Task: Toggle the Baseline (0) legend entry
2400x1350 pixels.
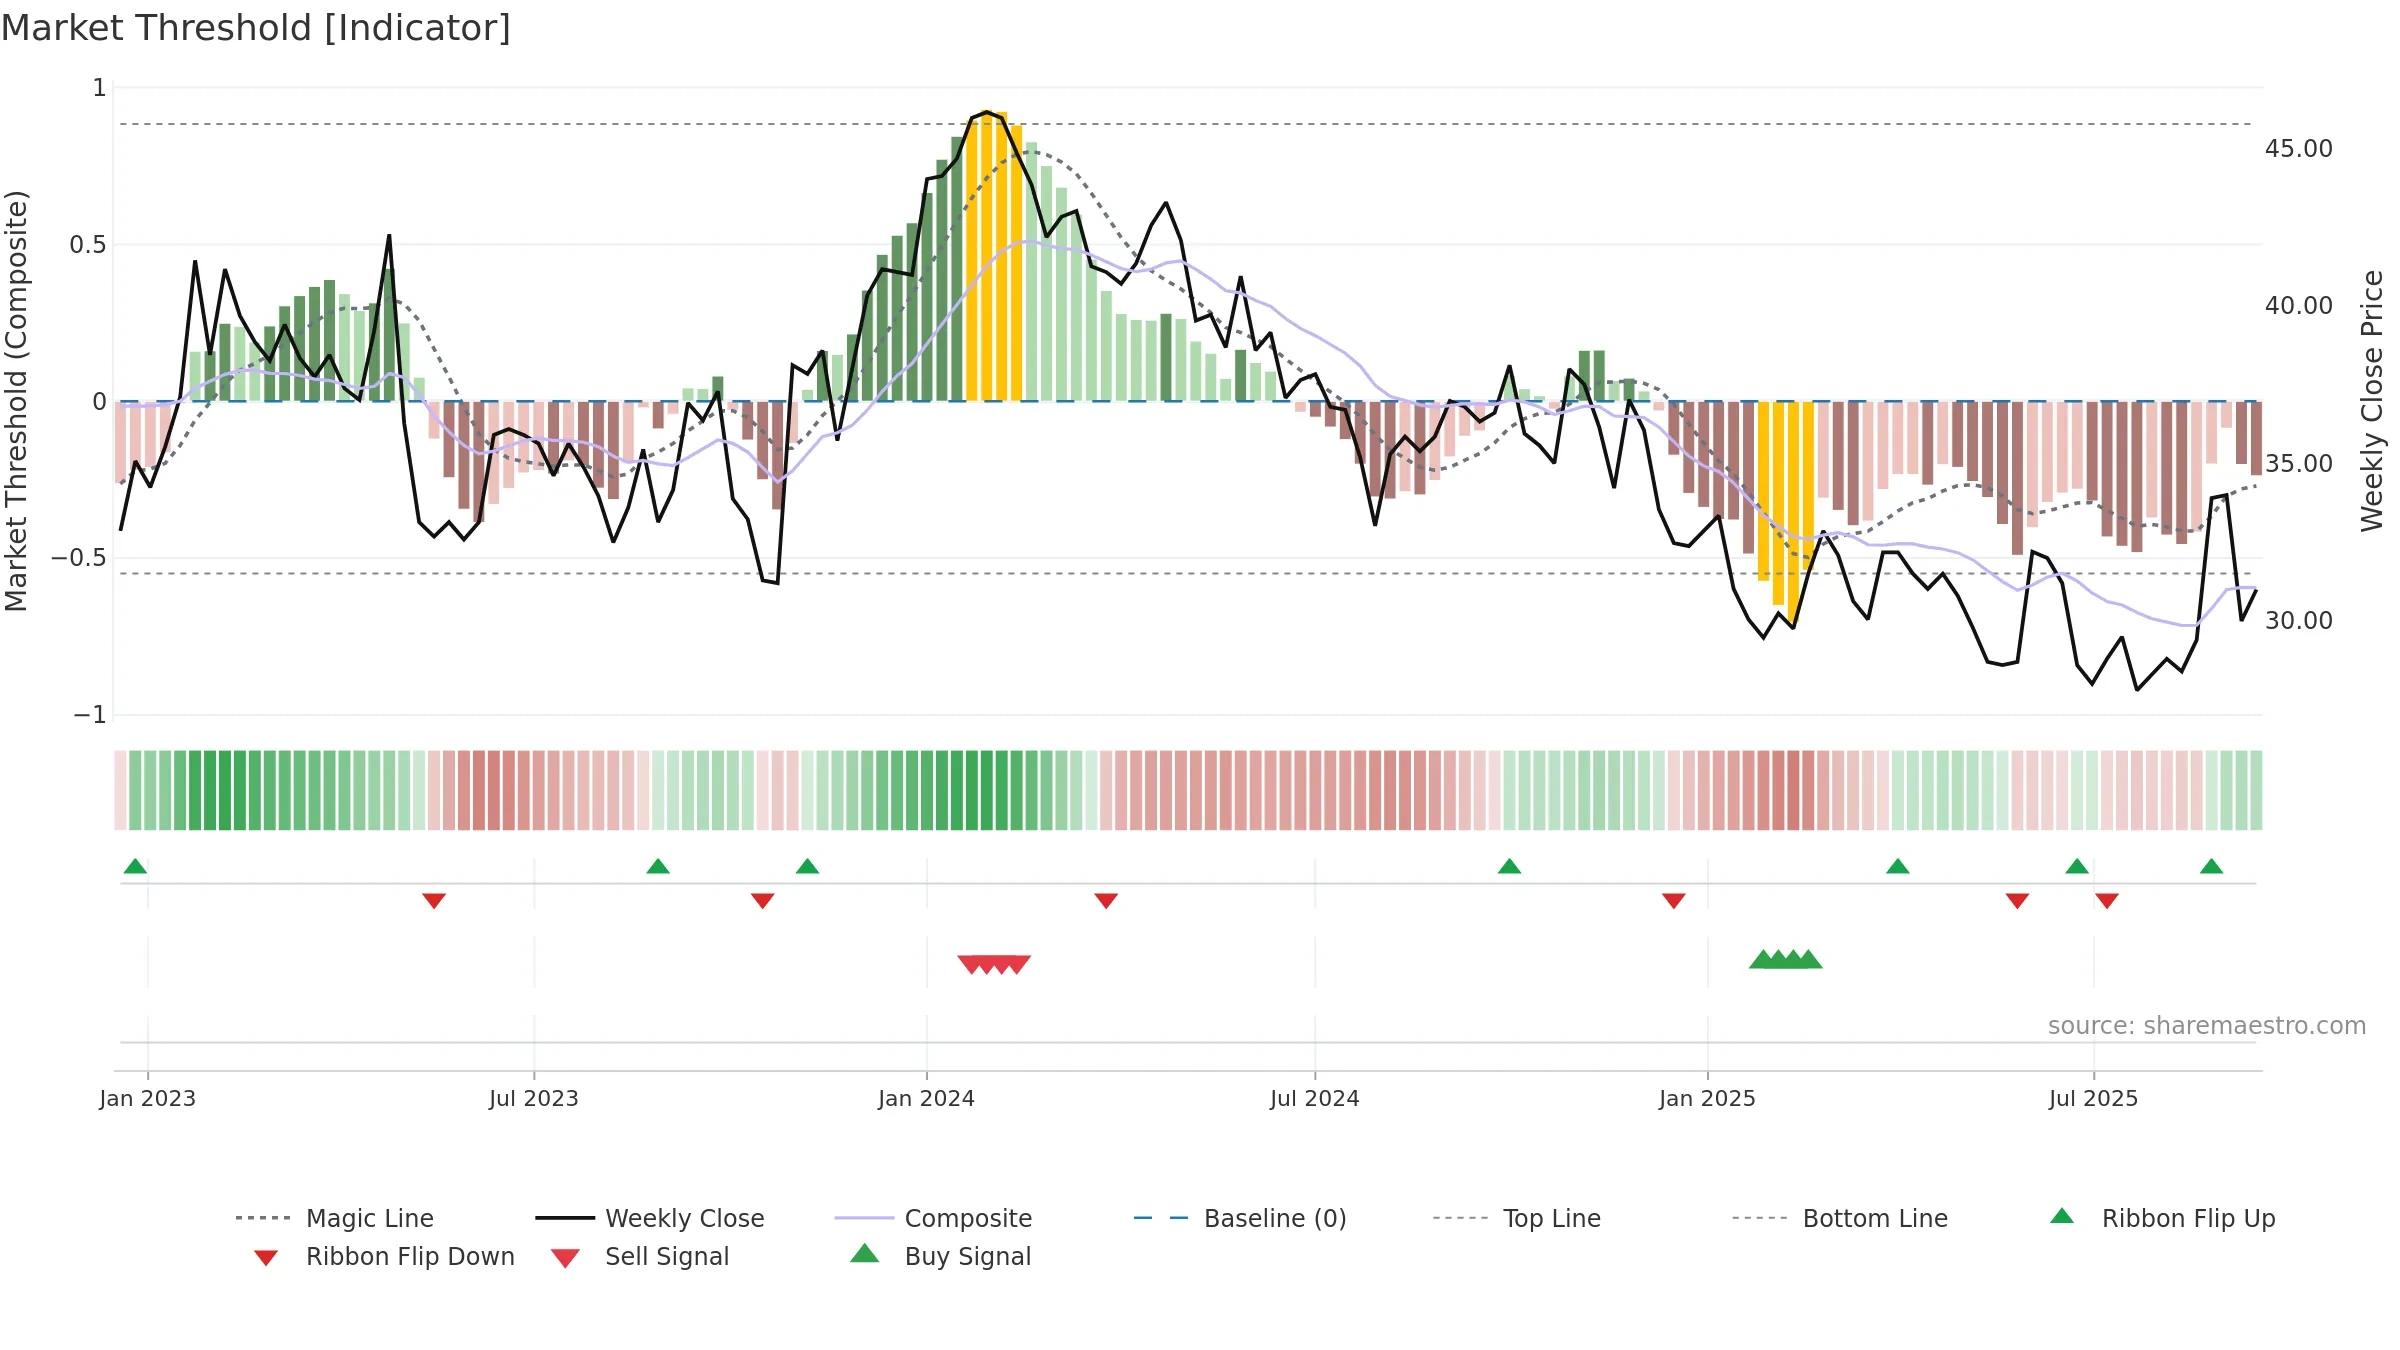Action: click(x=1240, y=1218)
